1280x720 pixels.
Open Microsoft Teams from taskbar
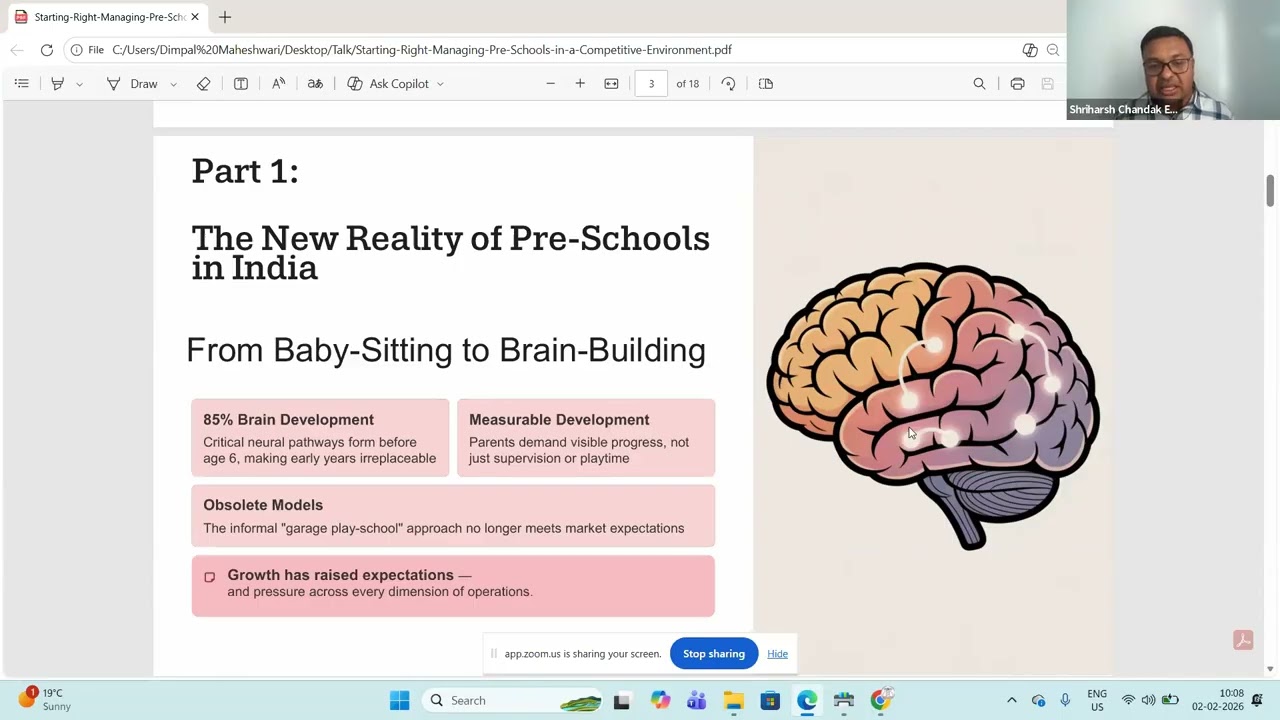pos(696,701)
